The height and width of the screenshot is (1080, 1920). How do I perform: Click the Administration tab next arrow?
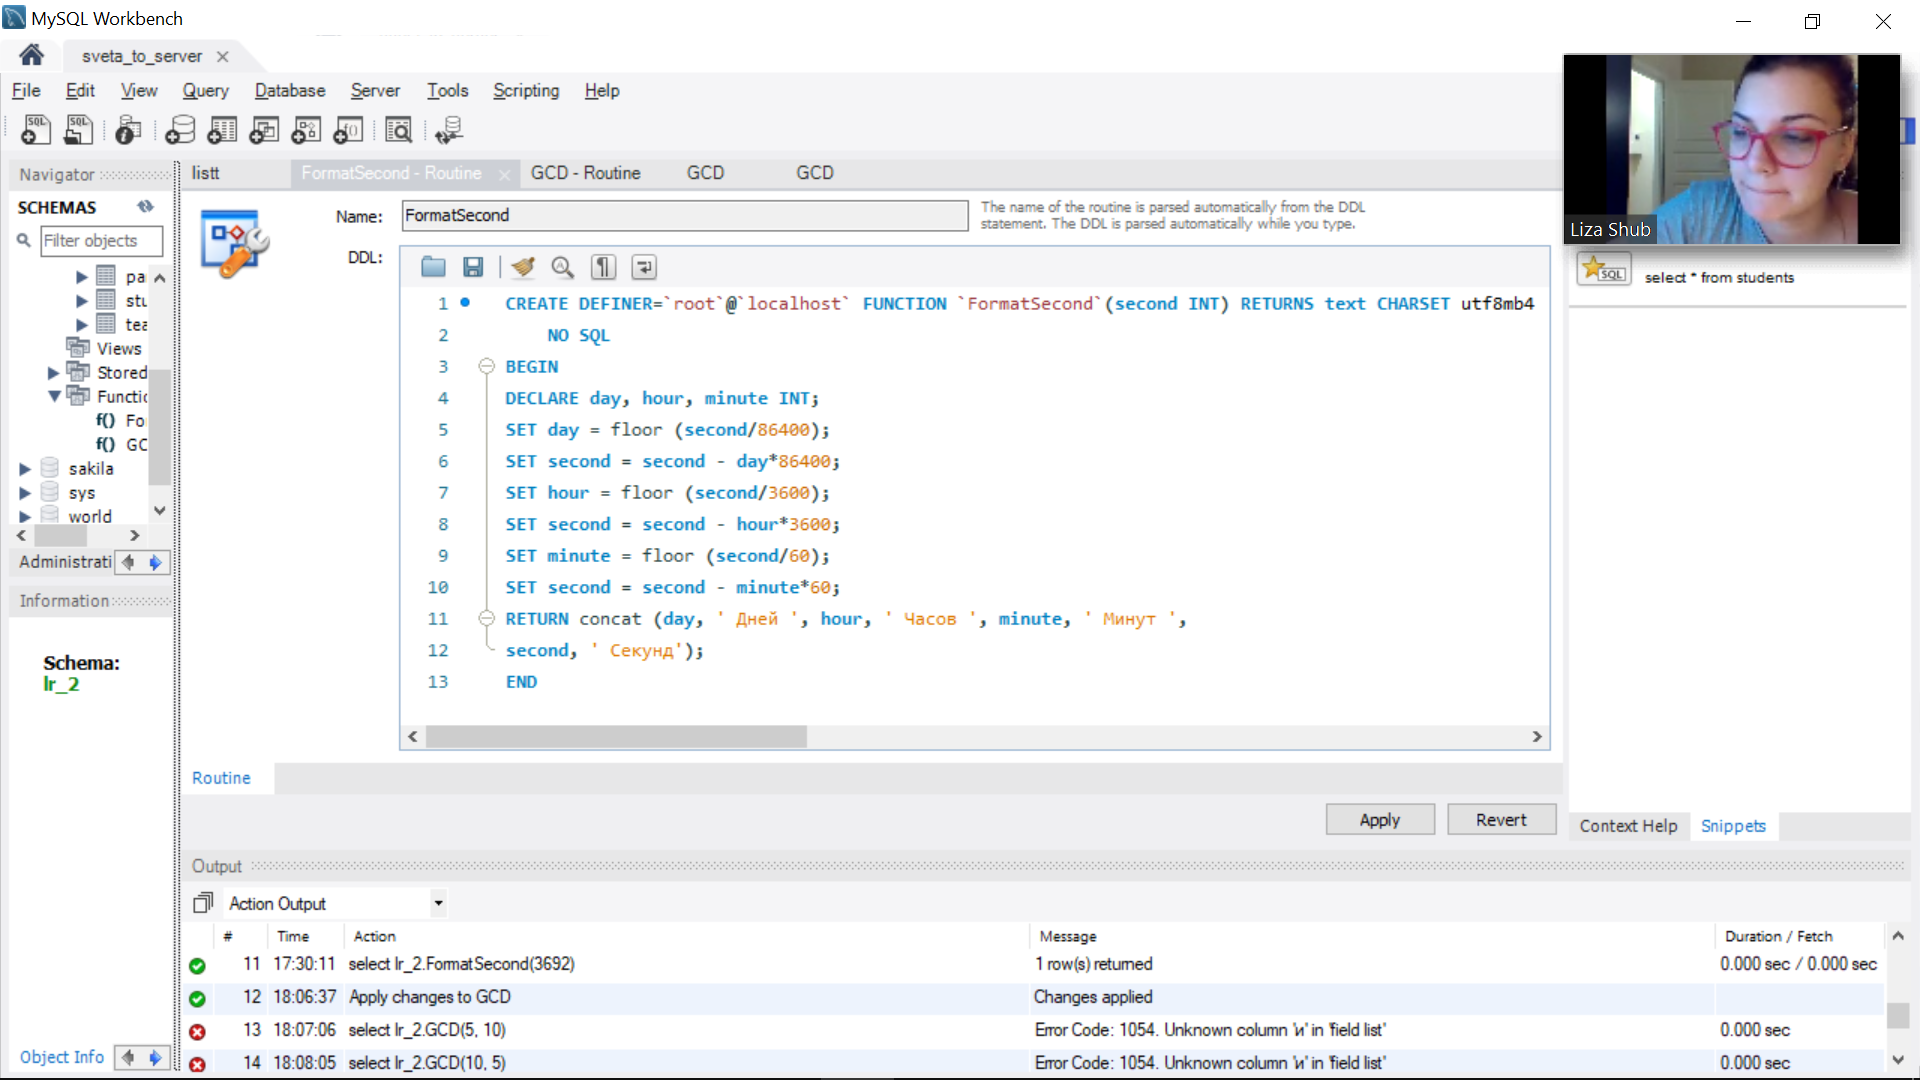(155, 563)
